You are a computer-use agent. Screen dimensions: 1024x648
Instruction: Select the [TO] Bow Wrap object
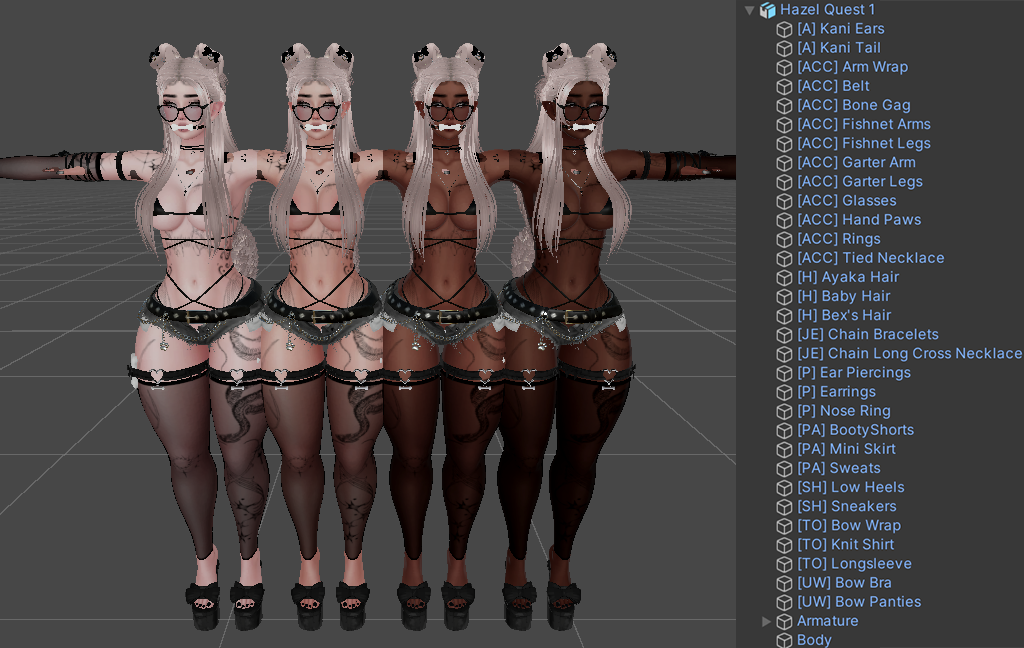[849, 525]
